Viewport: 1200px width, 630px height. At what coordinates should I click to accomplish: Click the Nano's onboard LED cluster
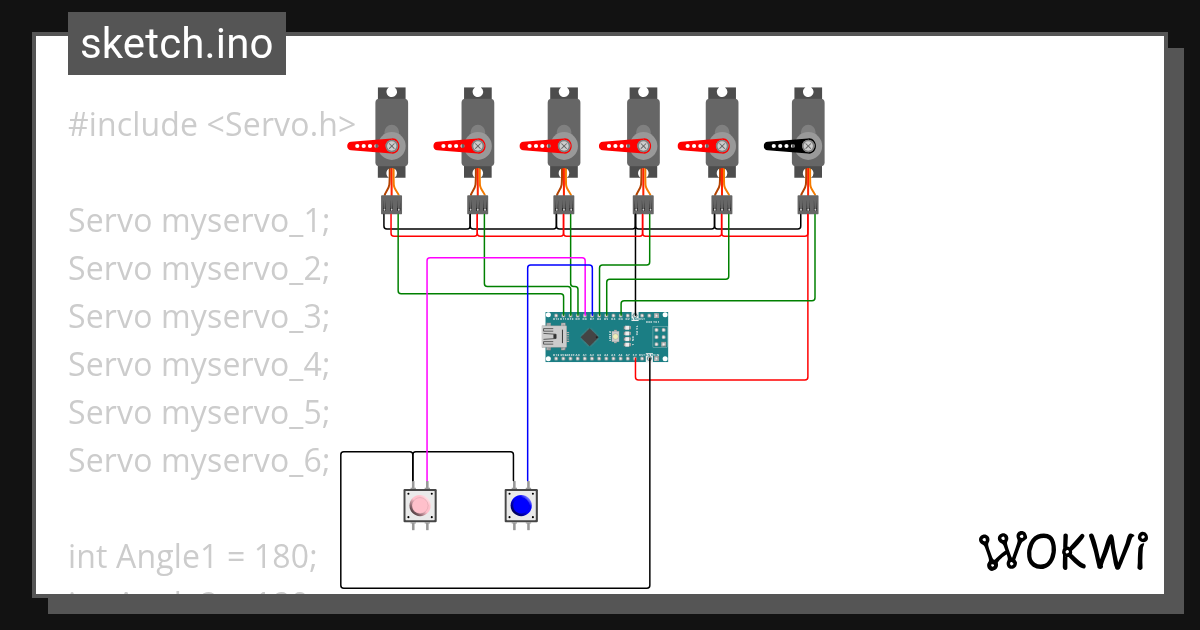(627, 336)
